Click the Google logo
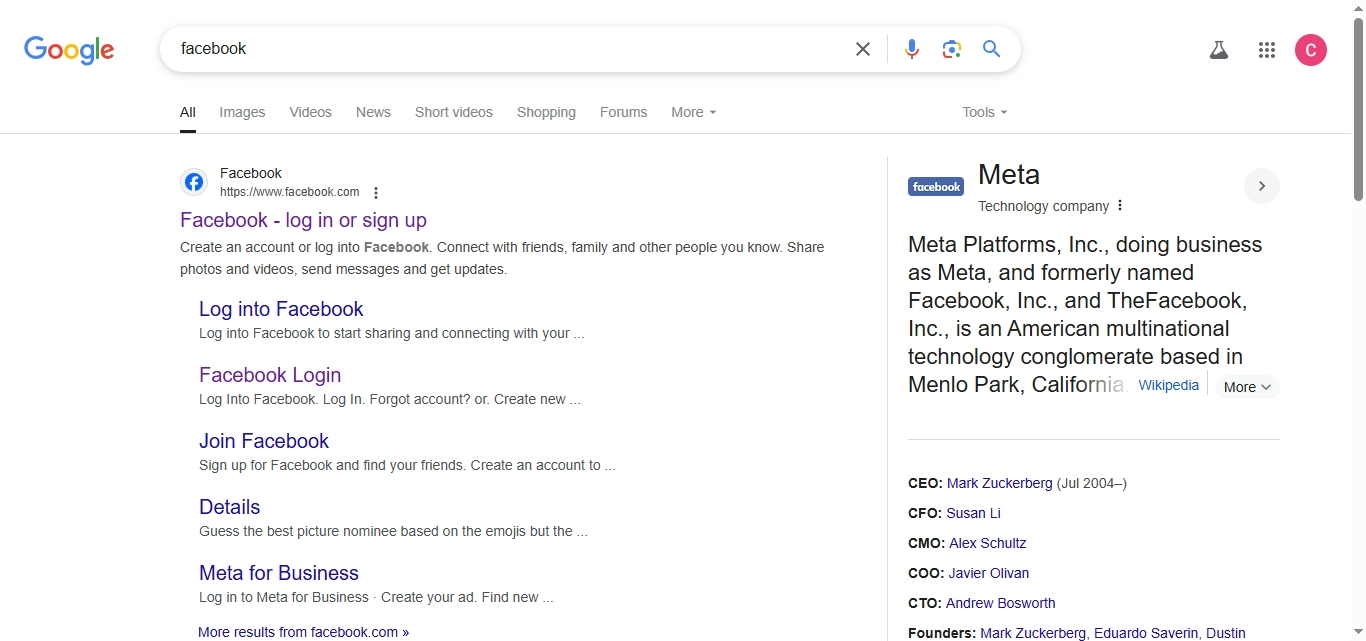1366x641 pixels. [x=69, y=50]
